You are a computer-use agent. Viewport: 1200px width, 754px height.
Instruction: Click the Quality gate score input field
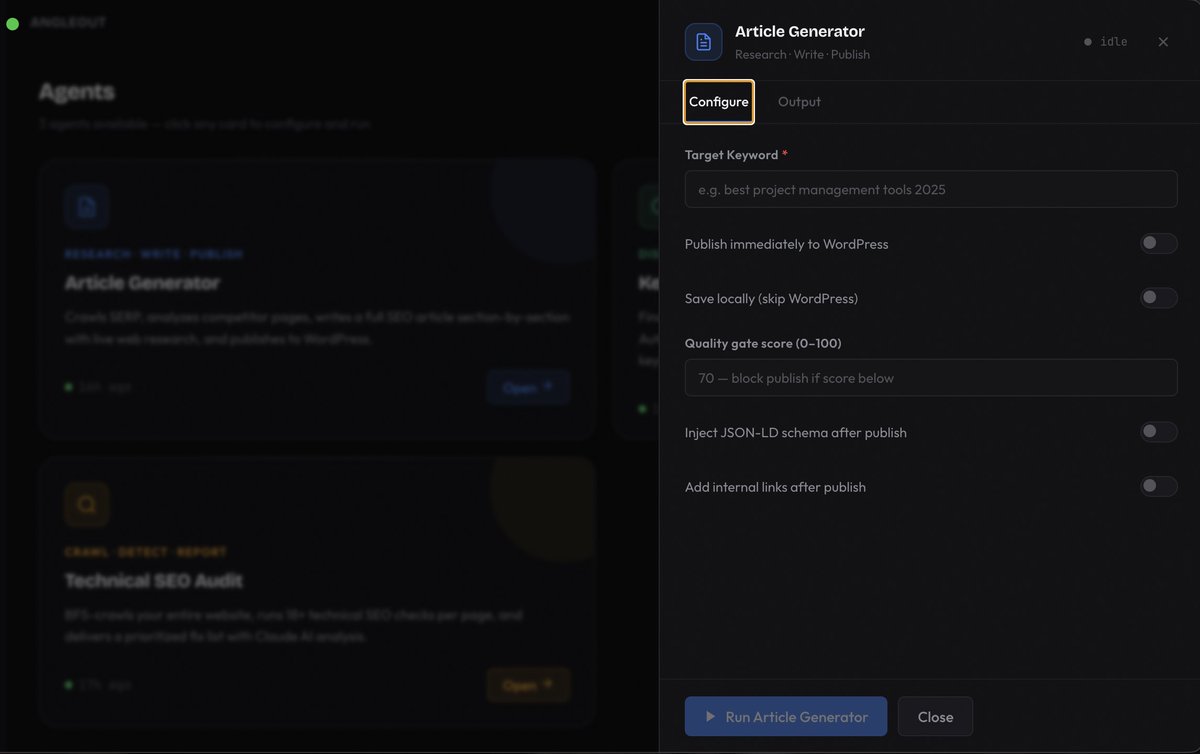tap(931, 378)
